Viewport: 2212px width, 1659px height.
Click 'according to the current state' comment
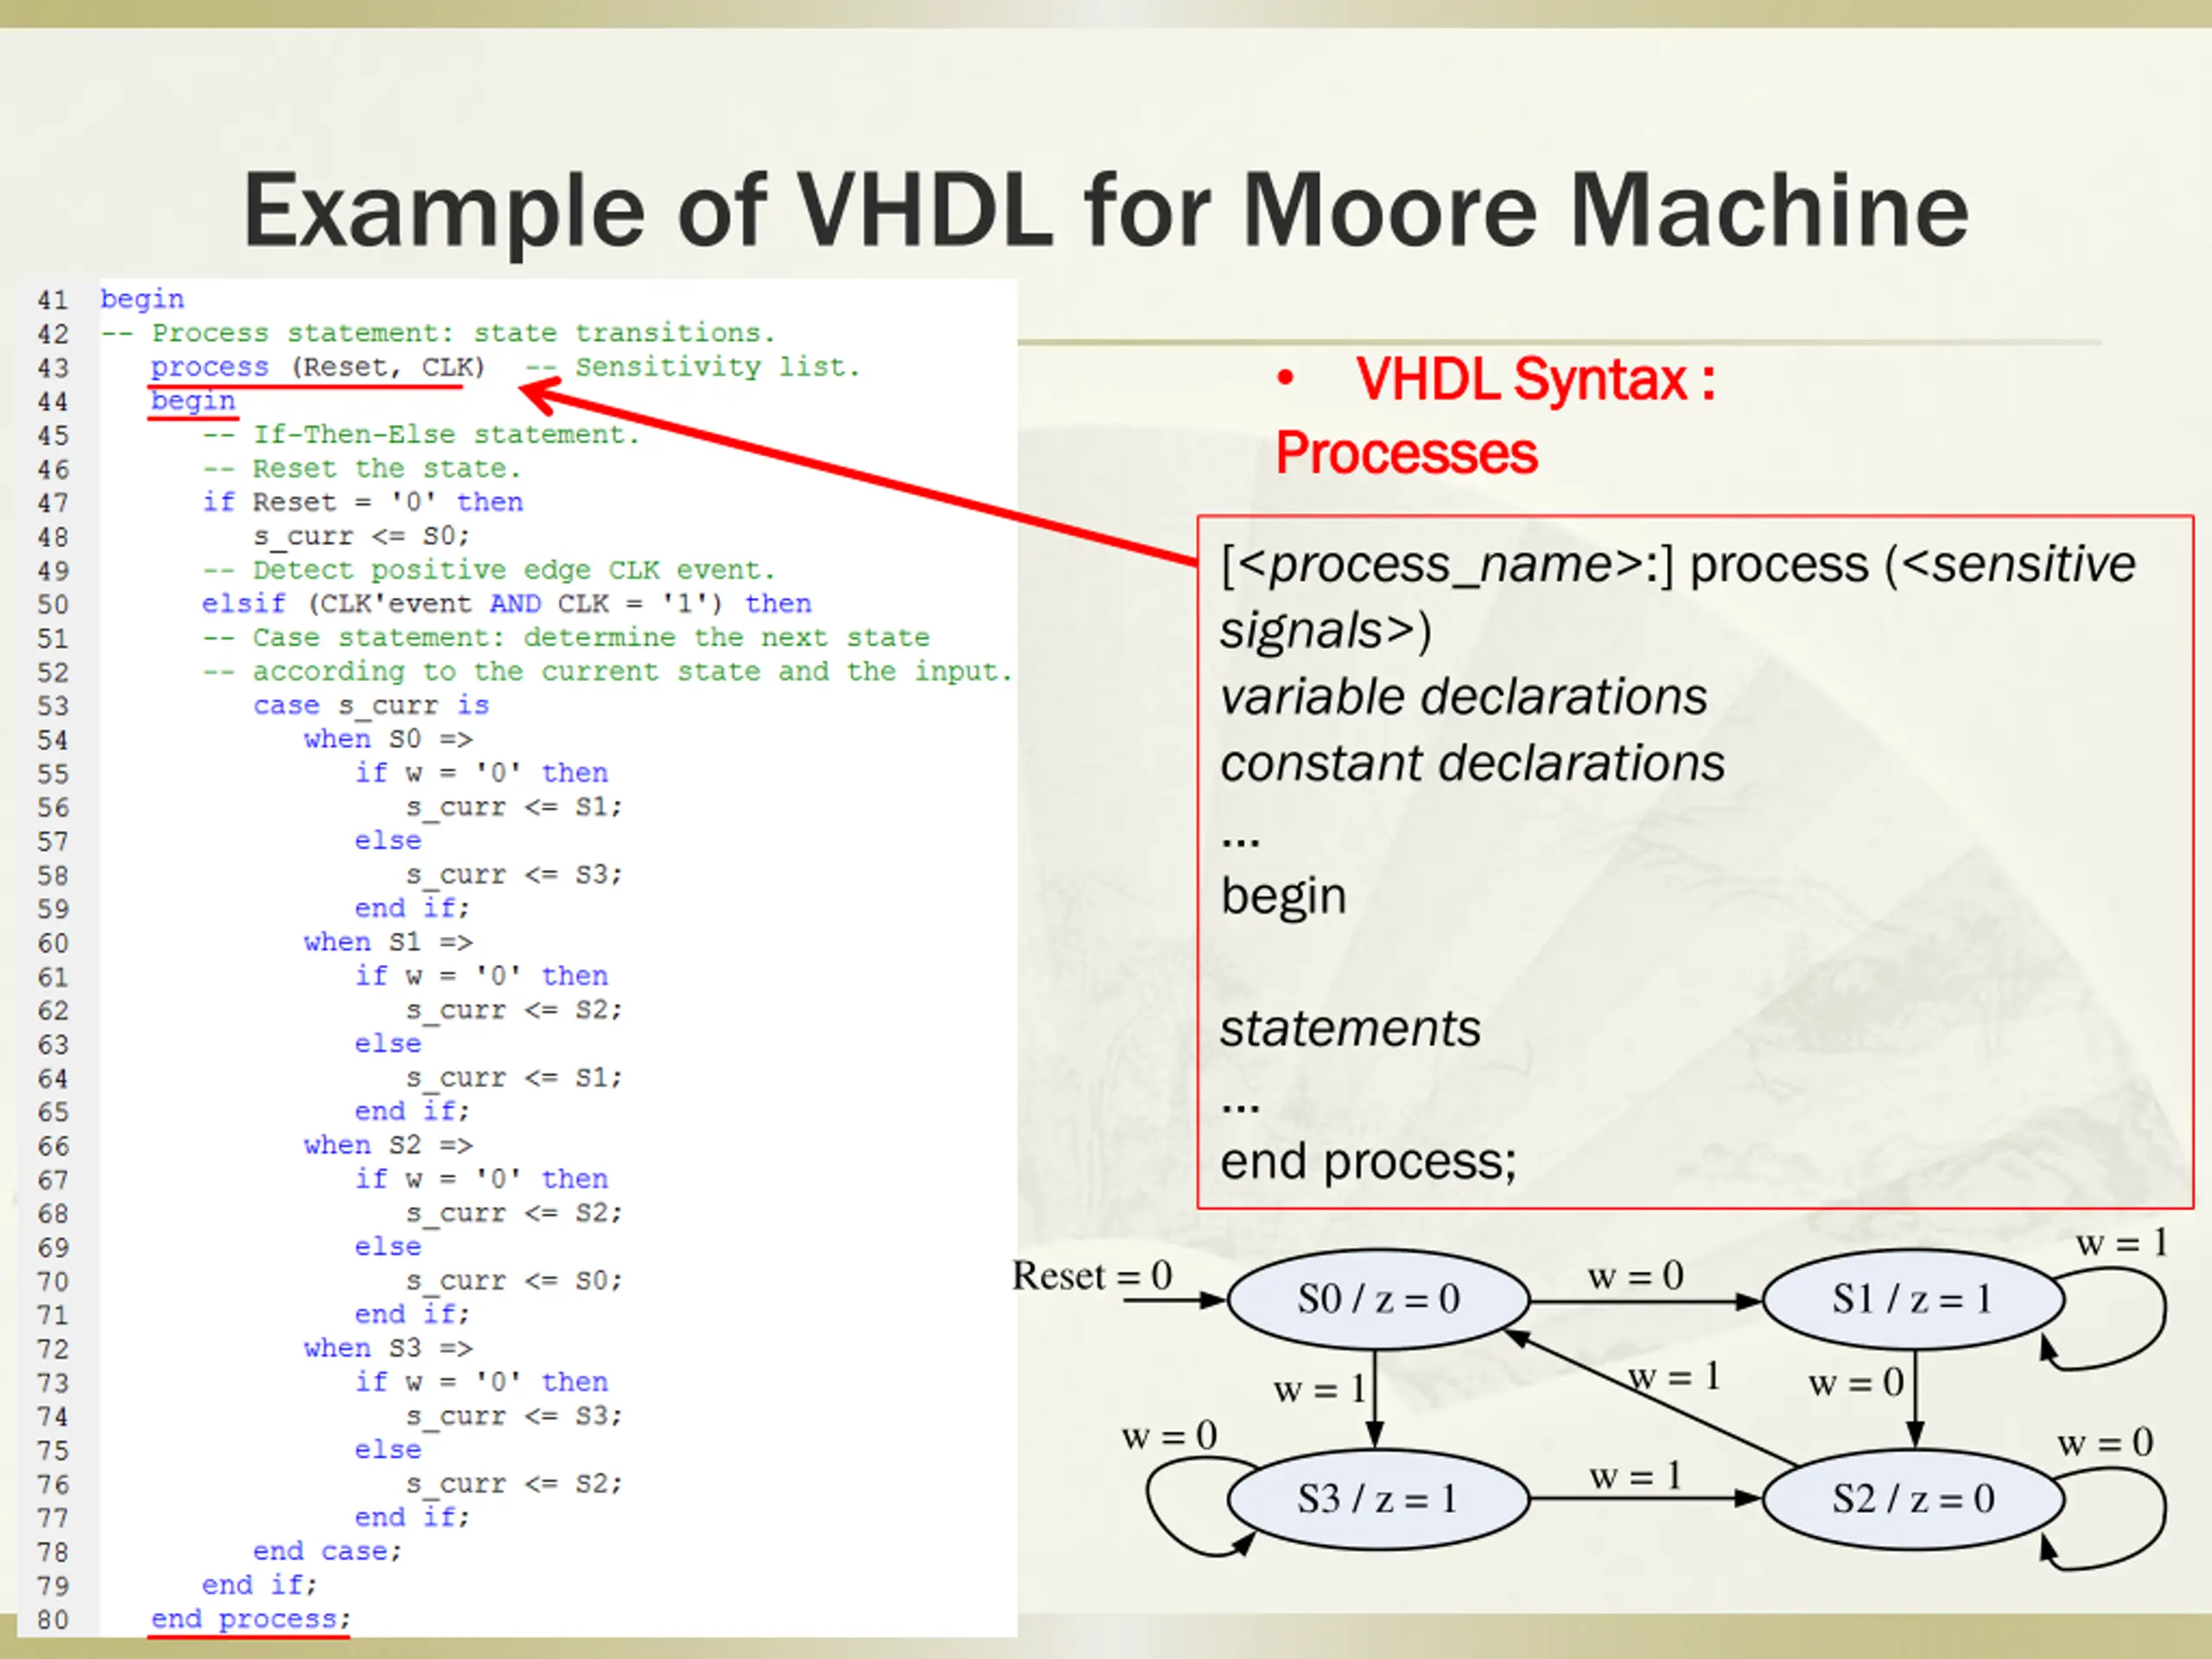(507, 672)
